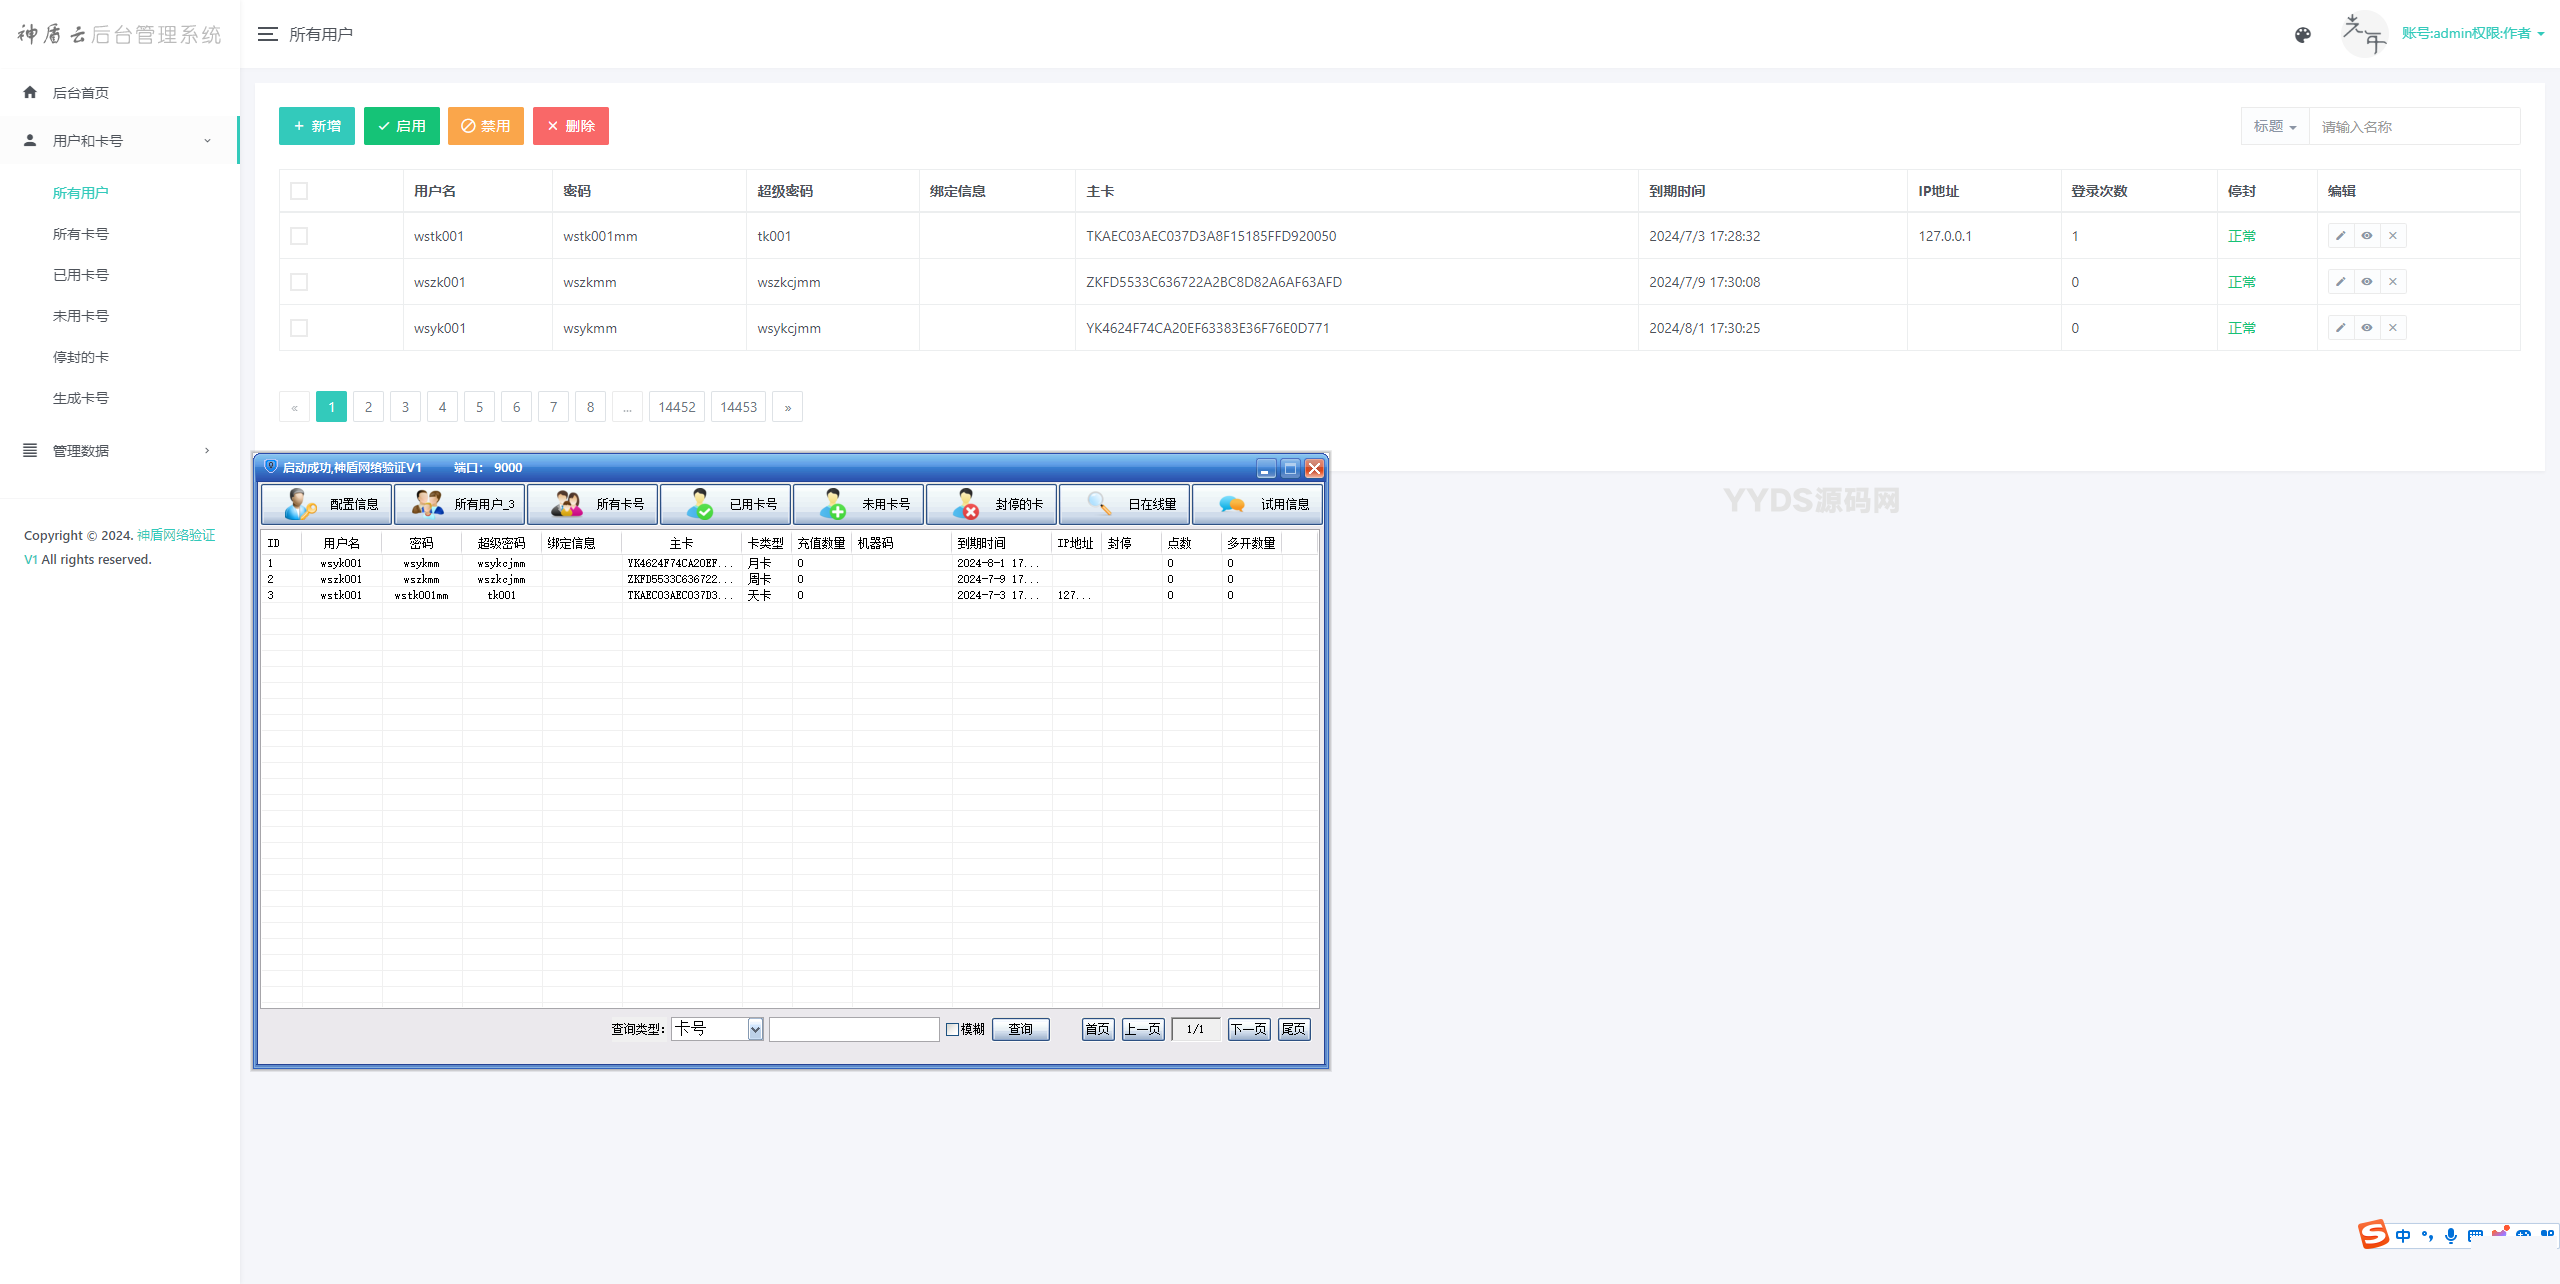Image resolution: width=2560 pixels, height=1284 pixels.
Task: Click the green 启用 button
Action: click(x=401, y=126)
